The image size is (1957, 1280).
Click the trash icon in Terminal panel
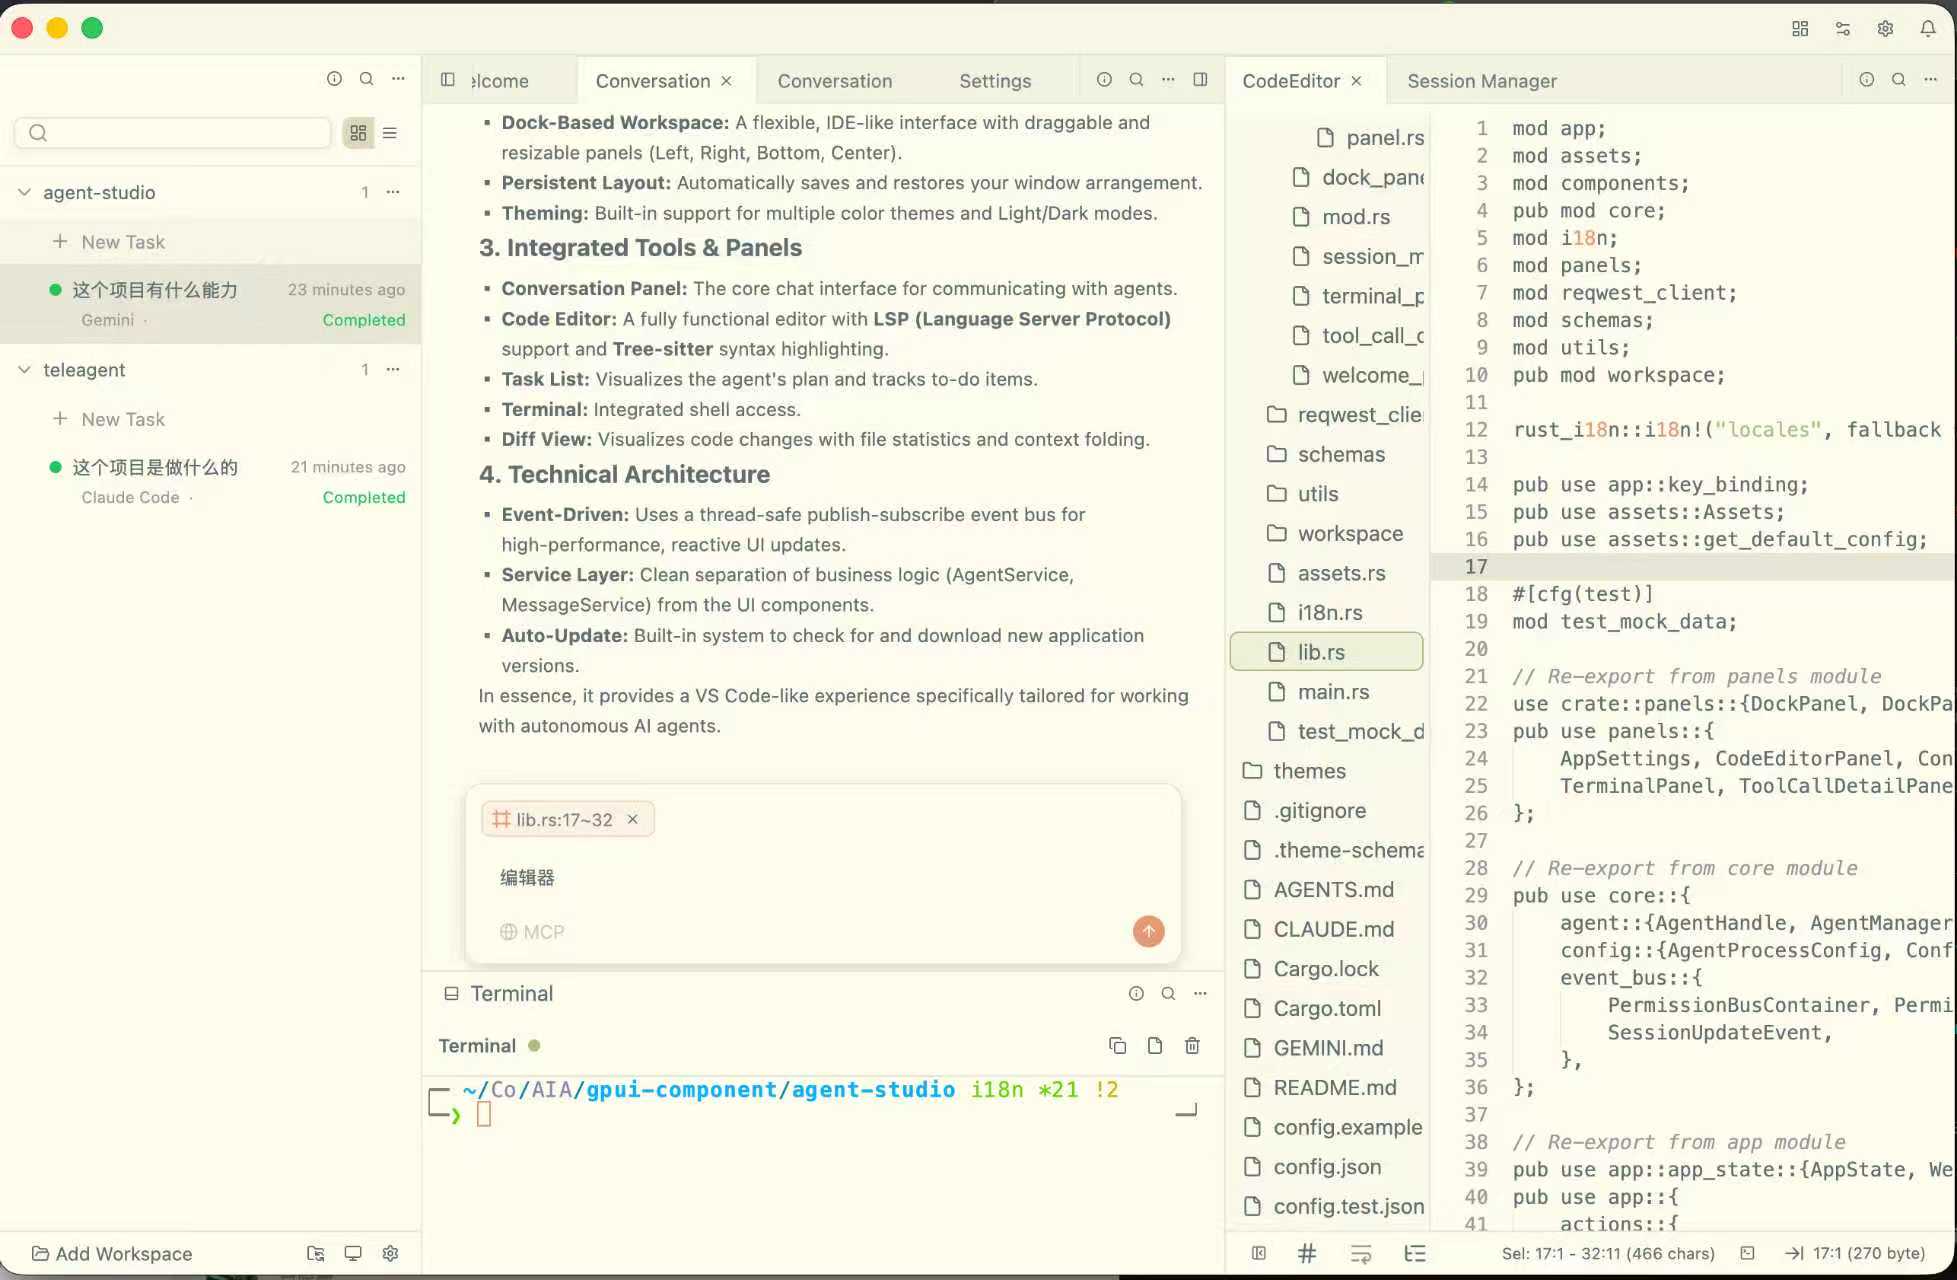click(x=1192, y=1045)
